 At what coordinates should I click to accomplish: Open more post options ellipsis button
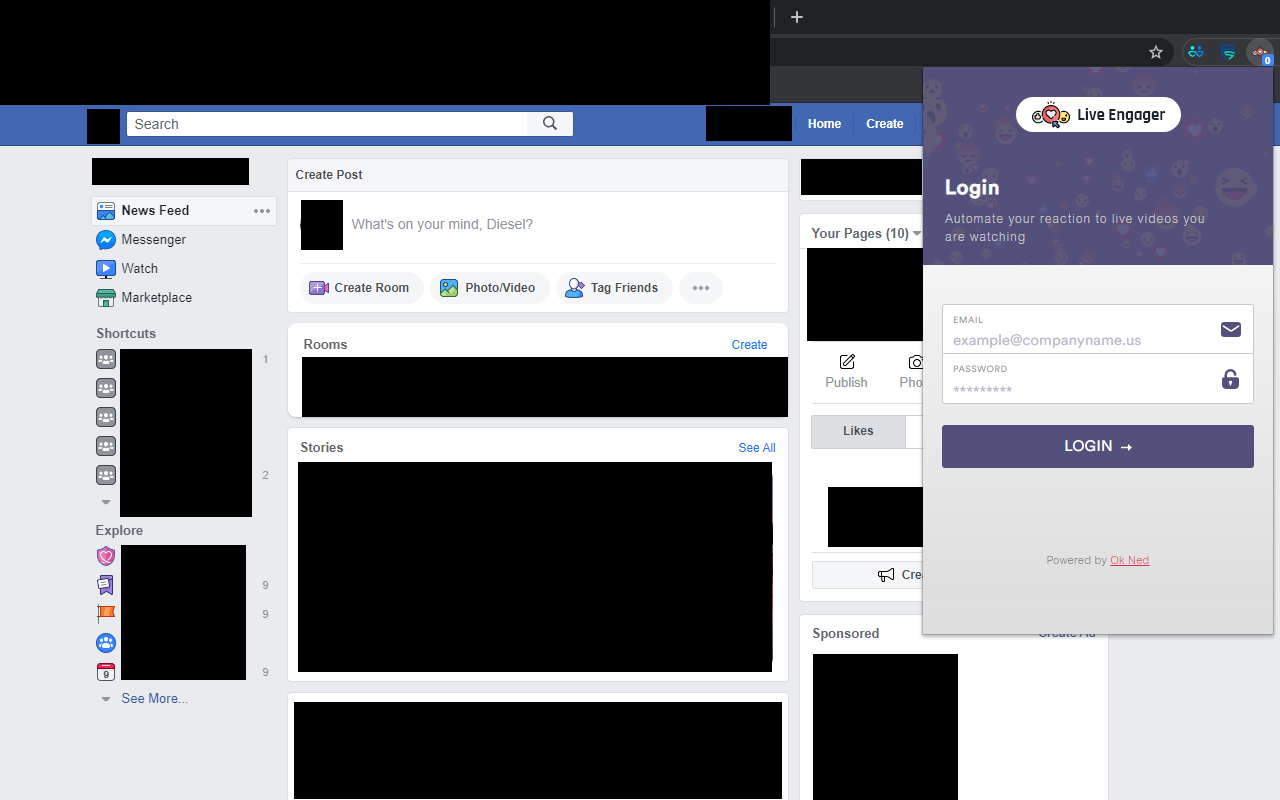(701, 288)
